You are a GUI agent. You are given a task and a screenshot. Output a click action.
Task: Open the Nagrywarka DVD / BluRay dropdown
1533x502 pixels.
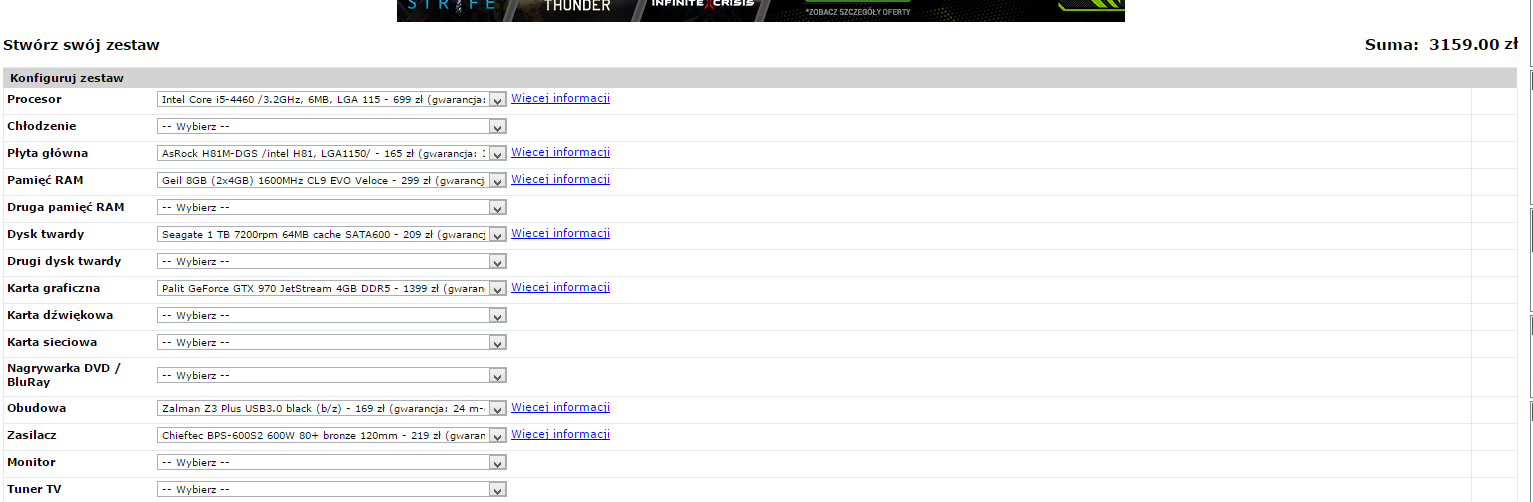(332, 376)
